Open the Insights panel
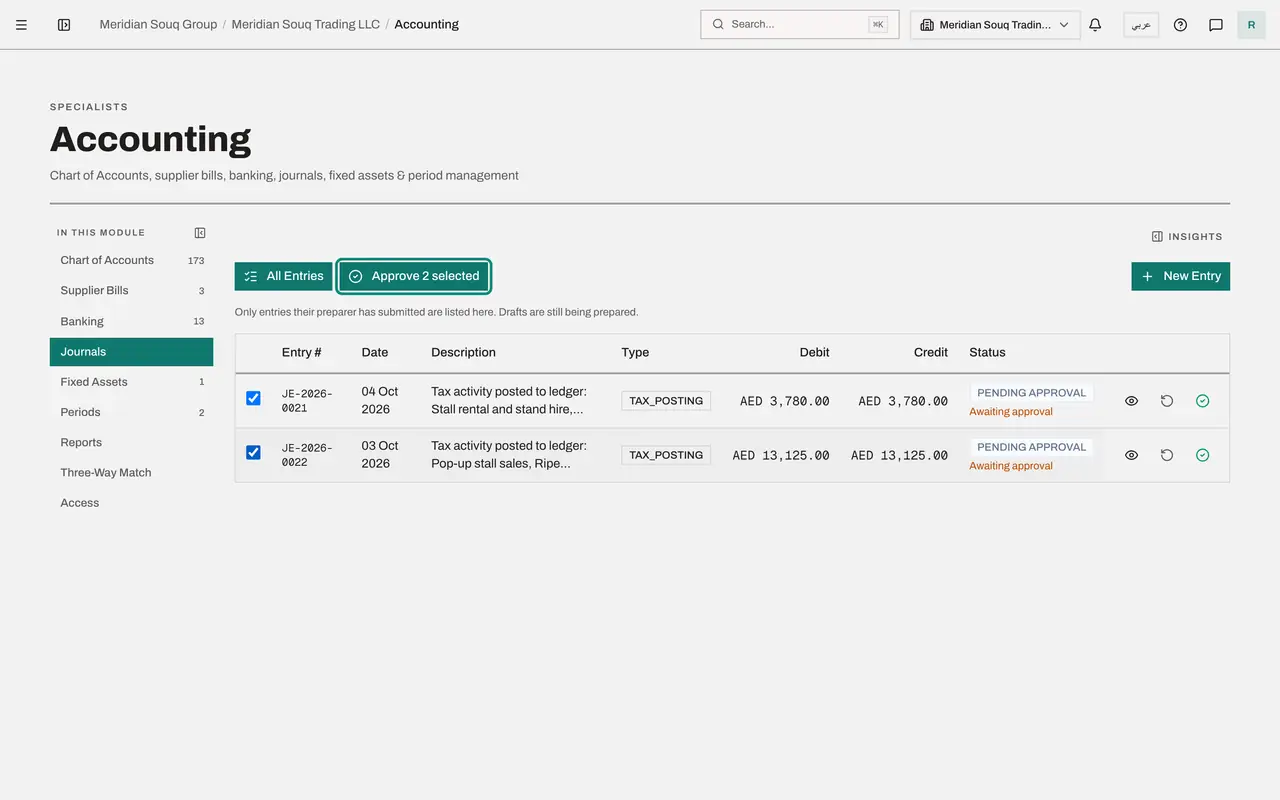Screen dimensions: 1280x800 (x=1187, y=237)
